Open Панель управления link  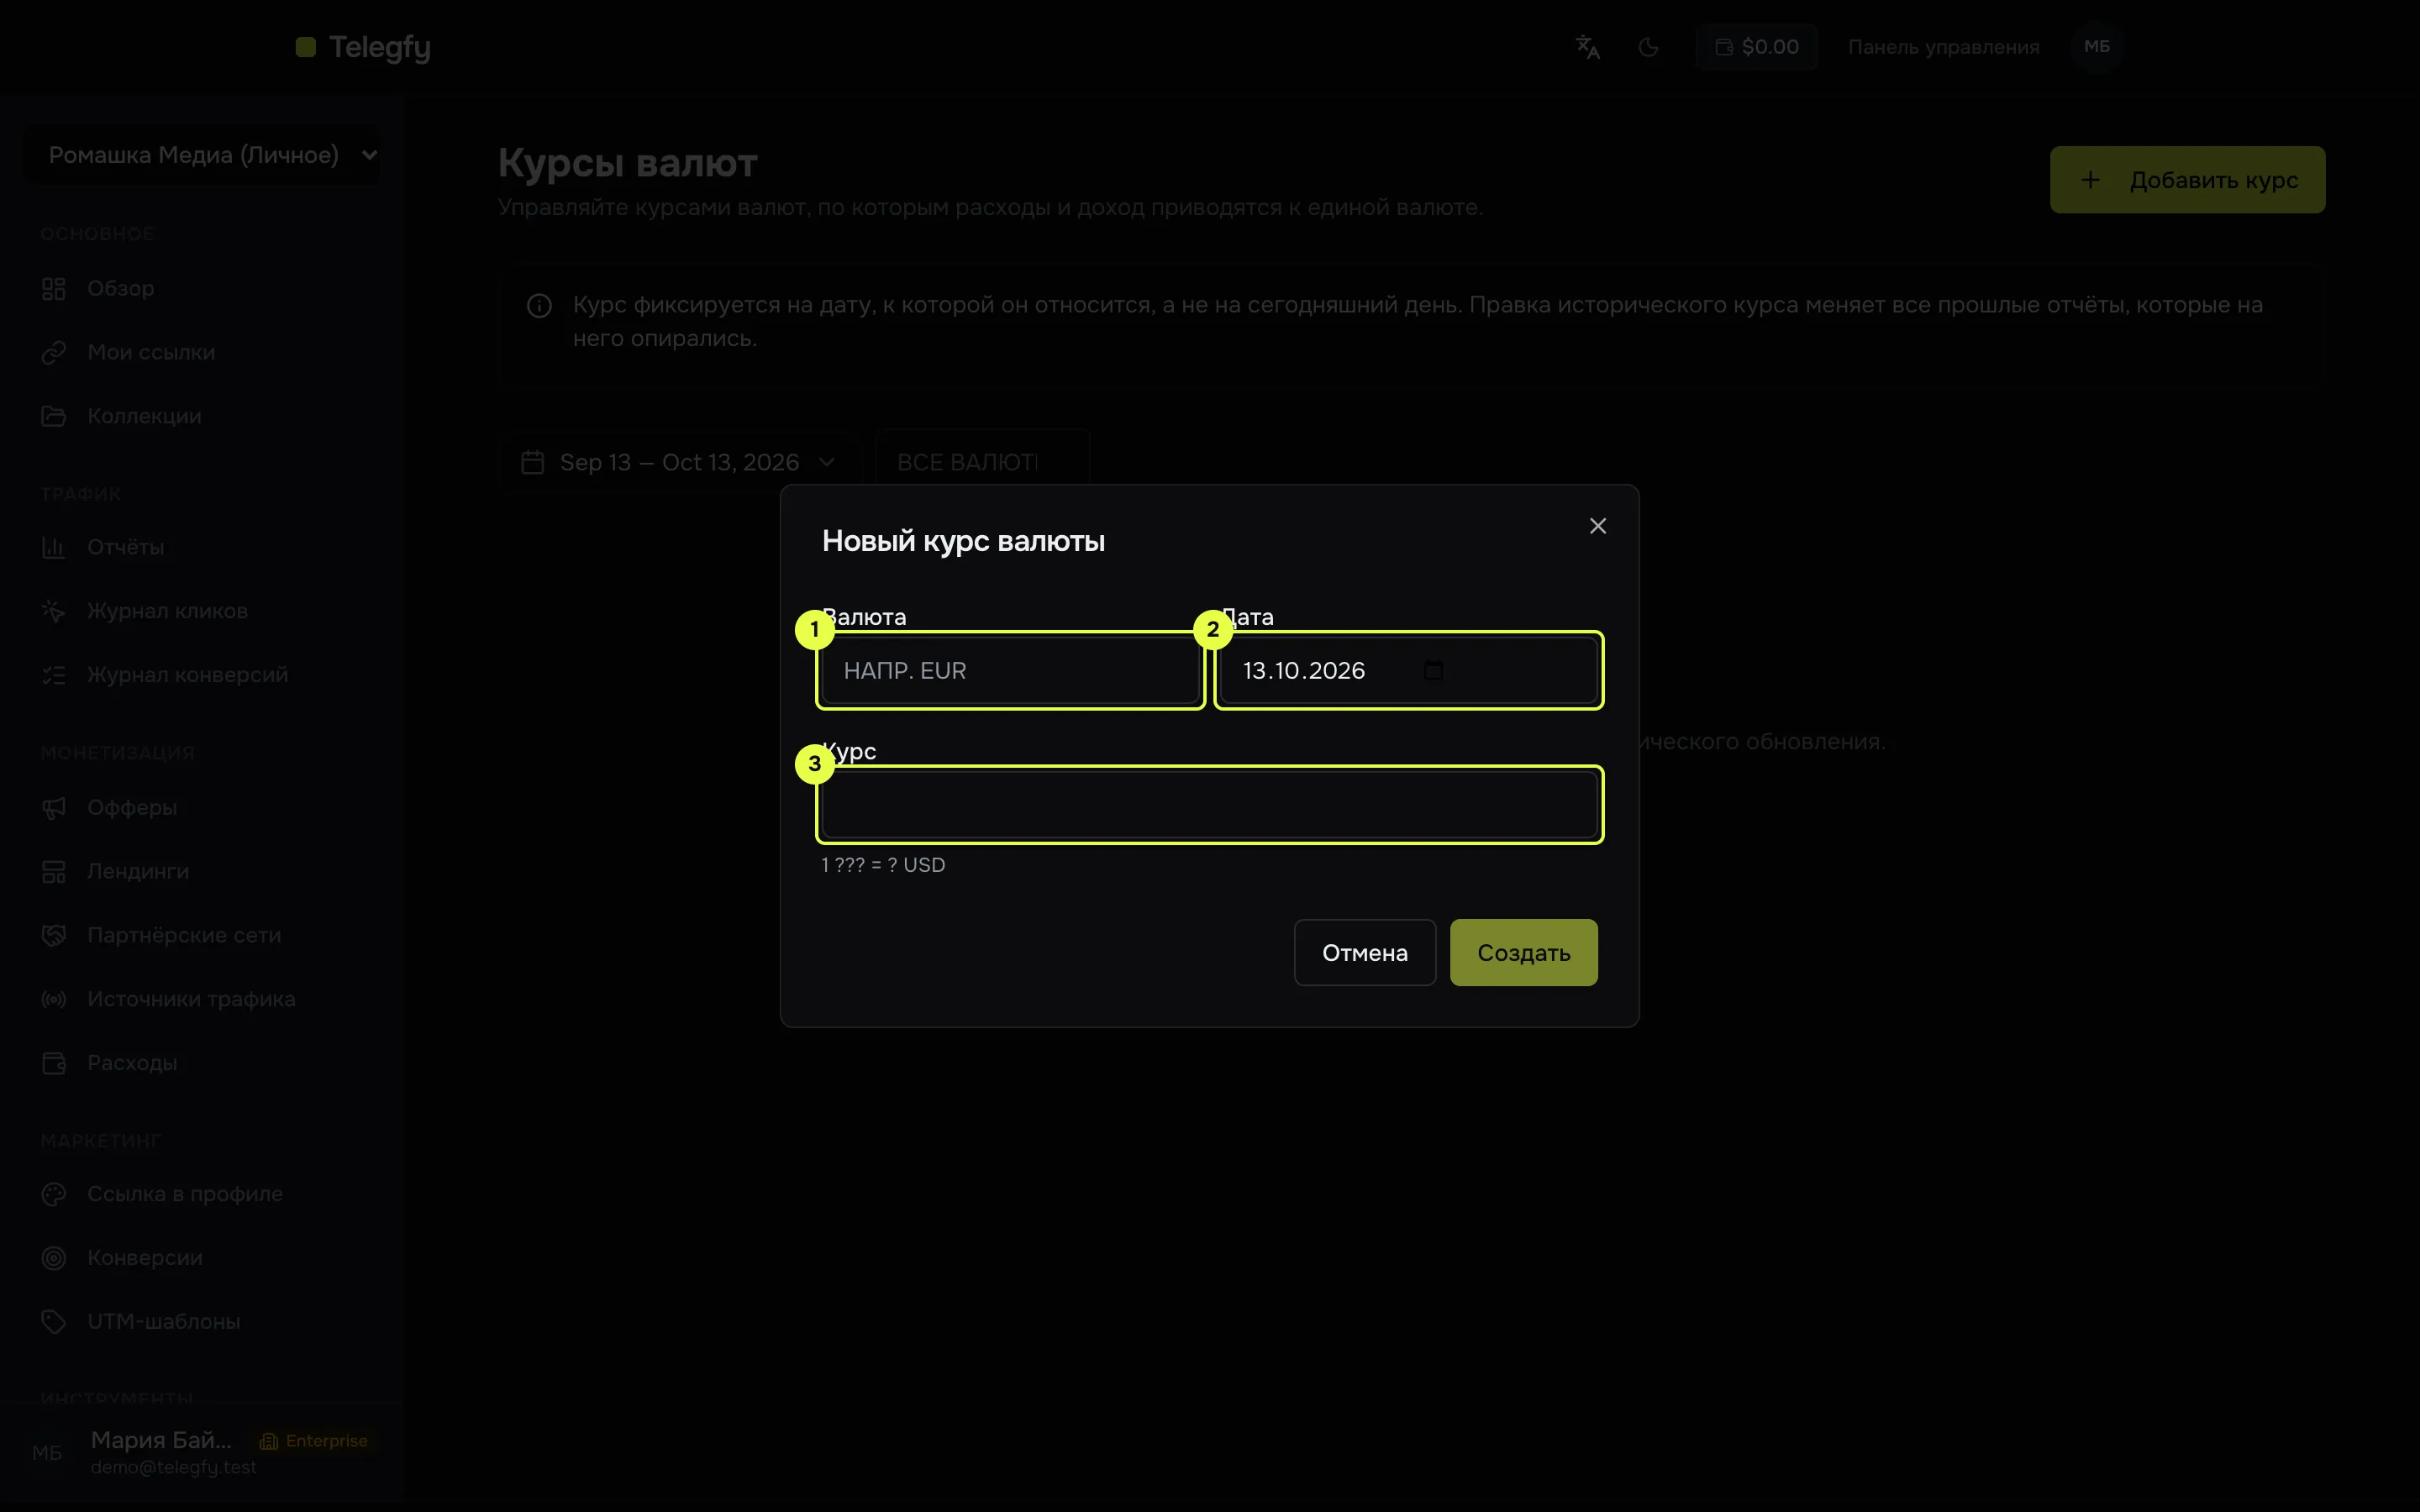[1943, 47]
